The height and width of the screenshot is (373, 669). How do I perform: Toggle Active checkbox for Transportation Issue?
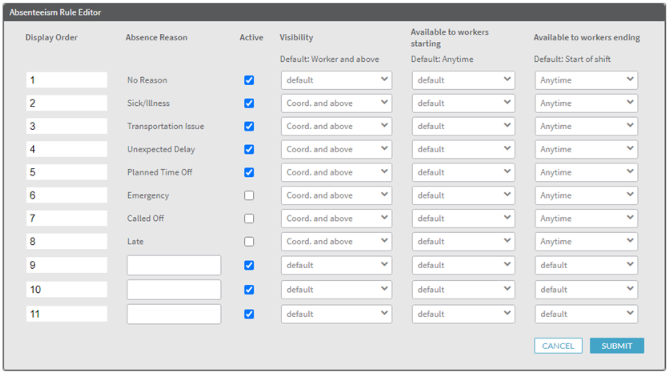coord(249,126)
